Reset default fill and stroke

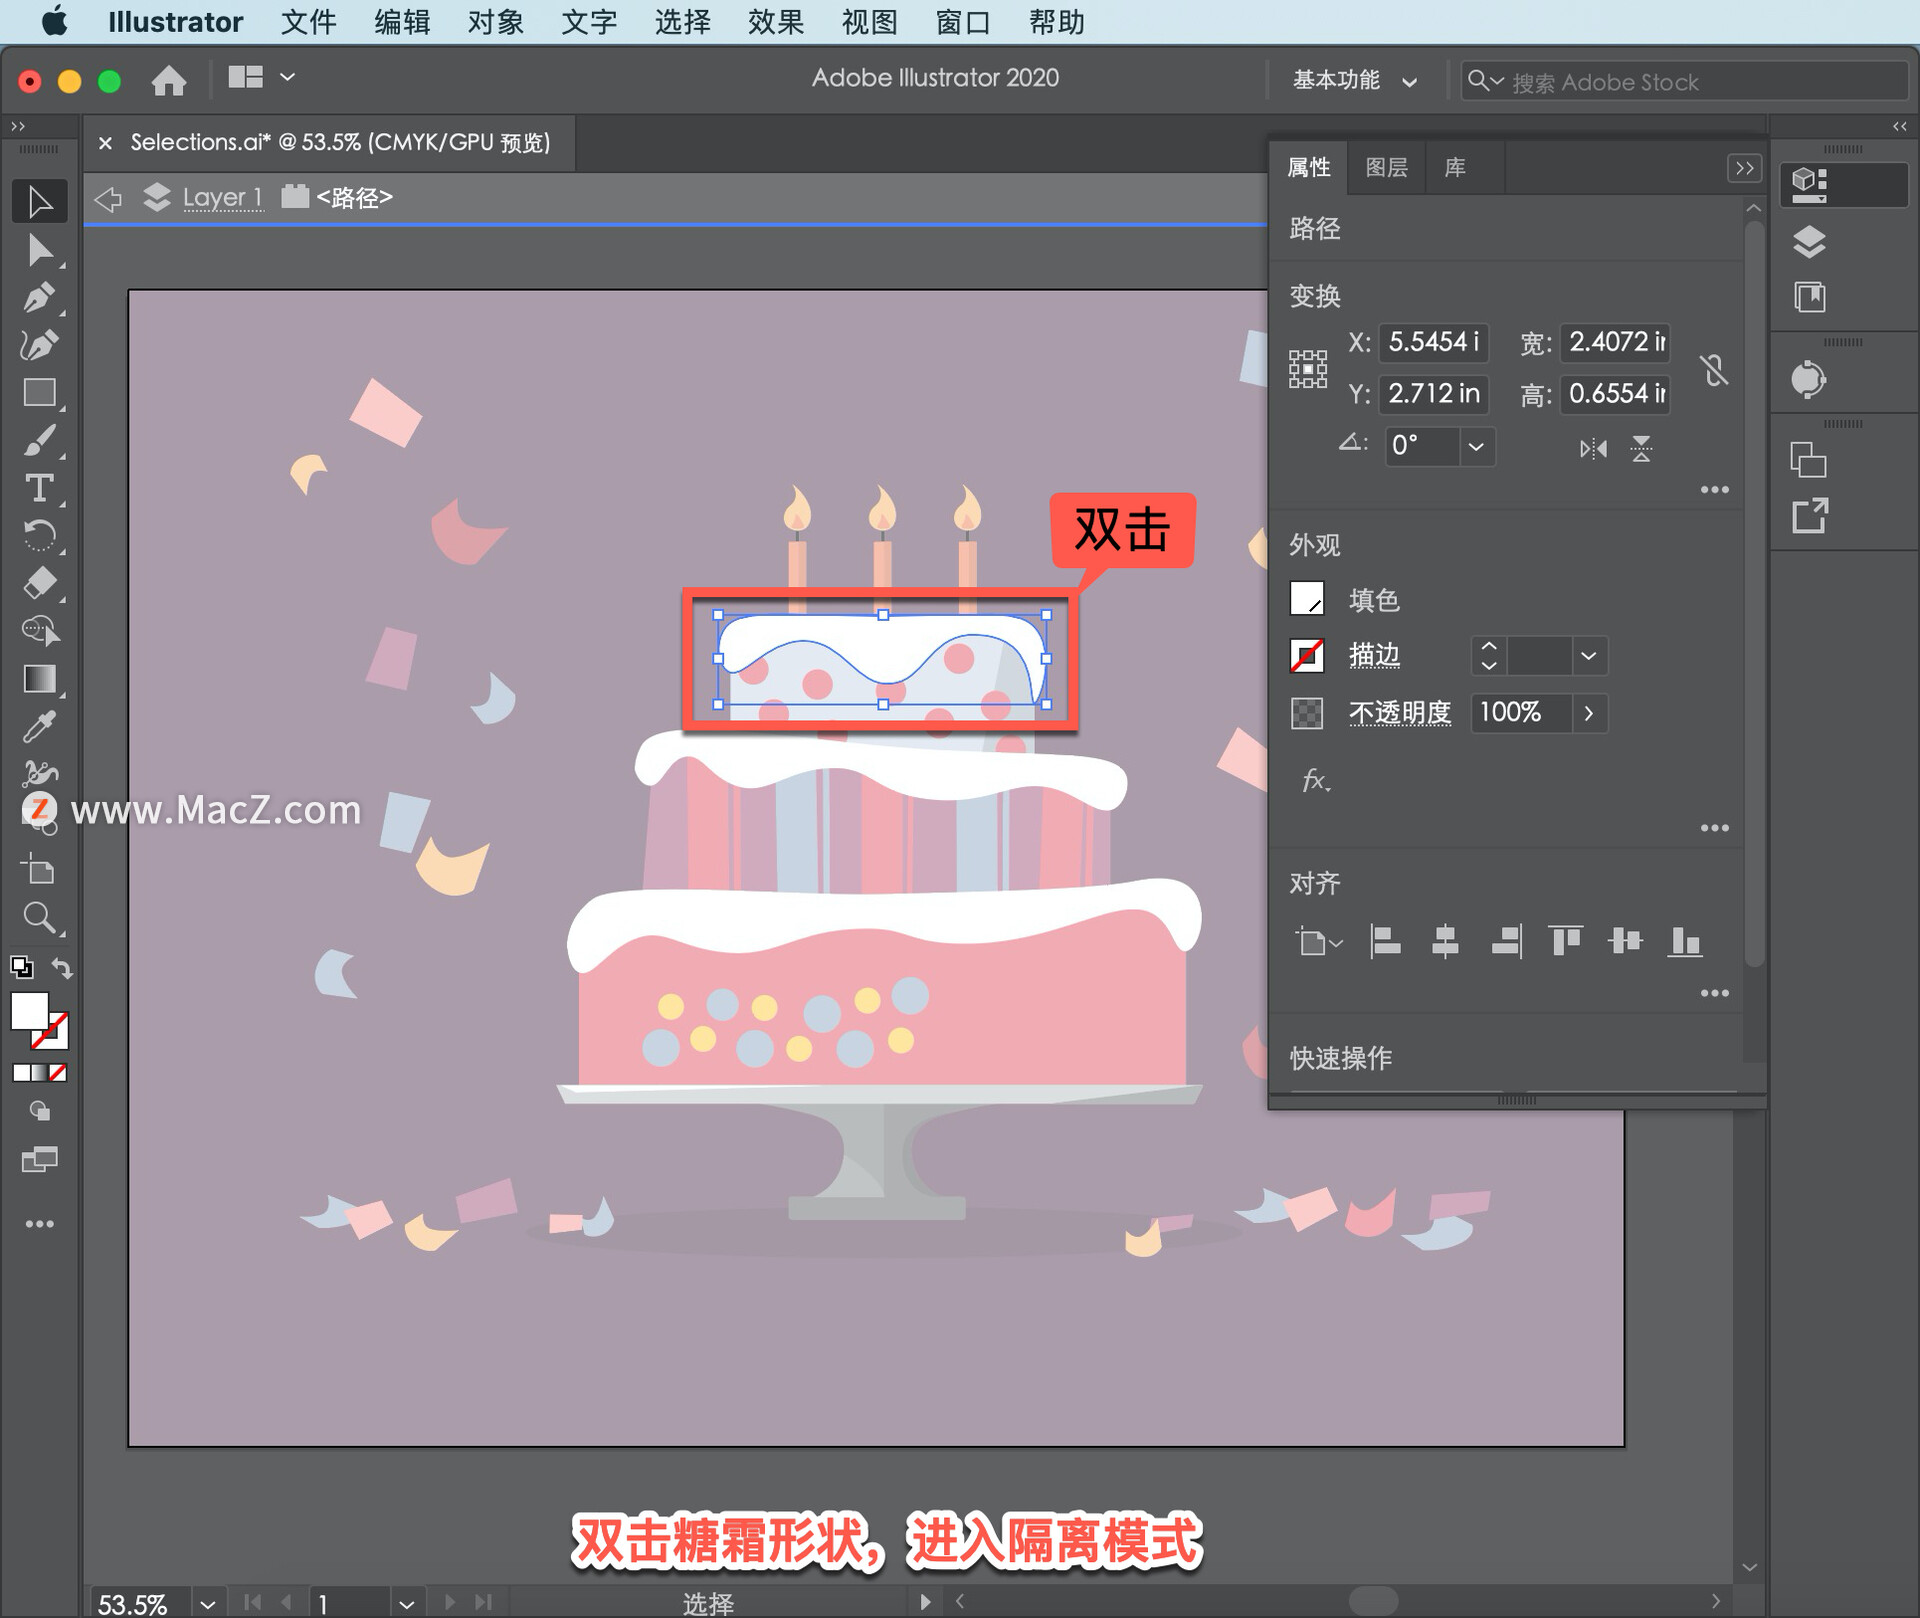click(x=21, y=968)
